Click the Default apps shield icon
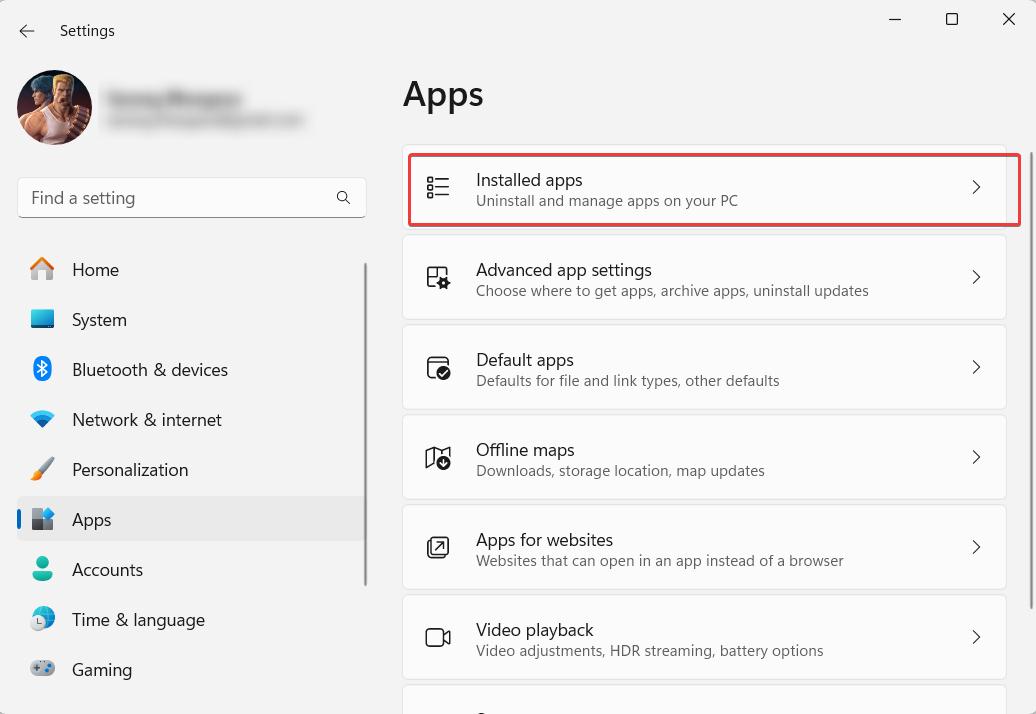This screenshot has height=714, width=1036. click(x=438, y=367)
